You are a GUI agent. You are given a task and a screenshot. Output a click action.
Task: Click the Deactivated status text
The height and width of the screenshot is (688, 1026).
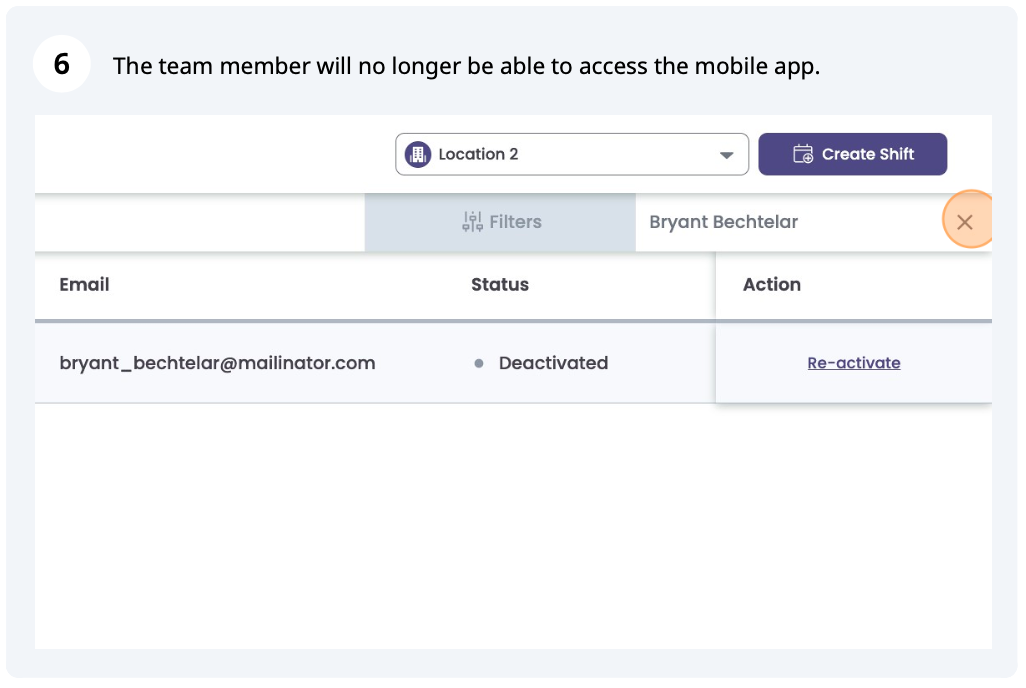click(x=553, y=363)
